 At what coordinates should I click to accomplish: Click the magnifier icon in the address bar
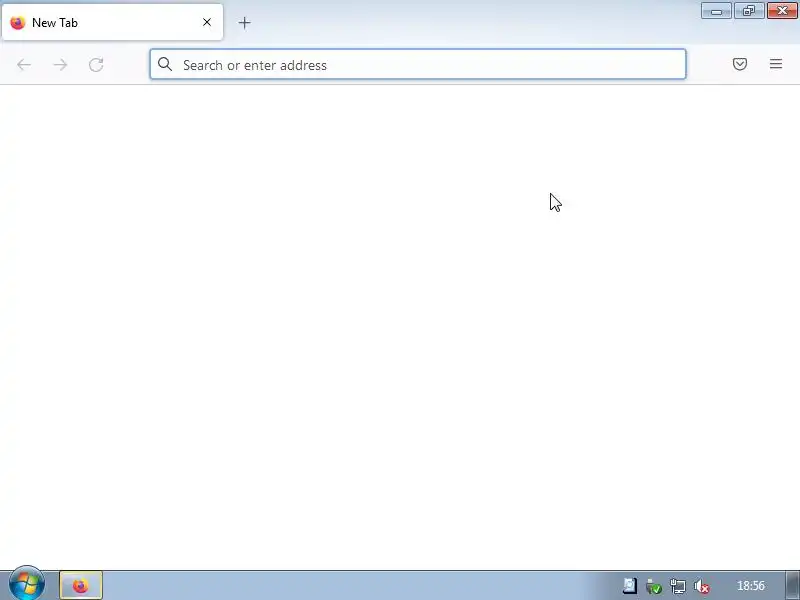[165, 64]
